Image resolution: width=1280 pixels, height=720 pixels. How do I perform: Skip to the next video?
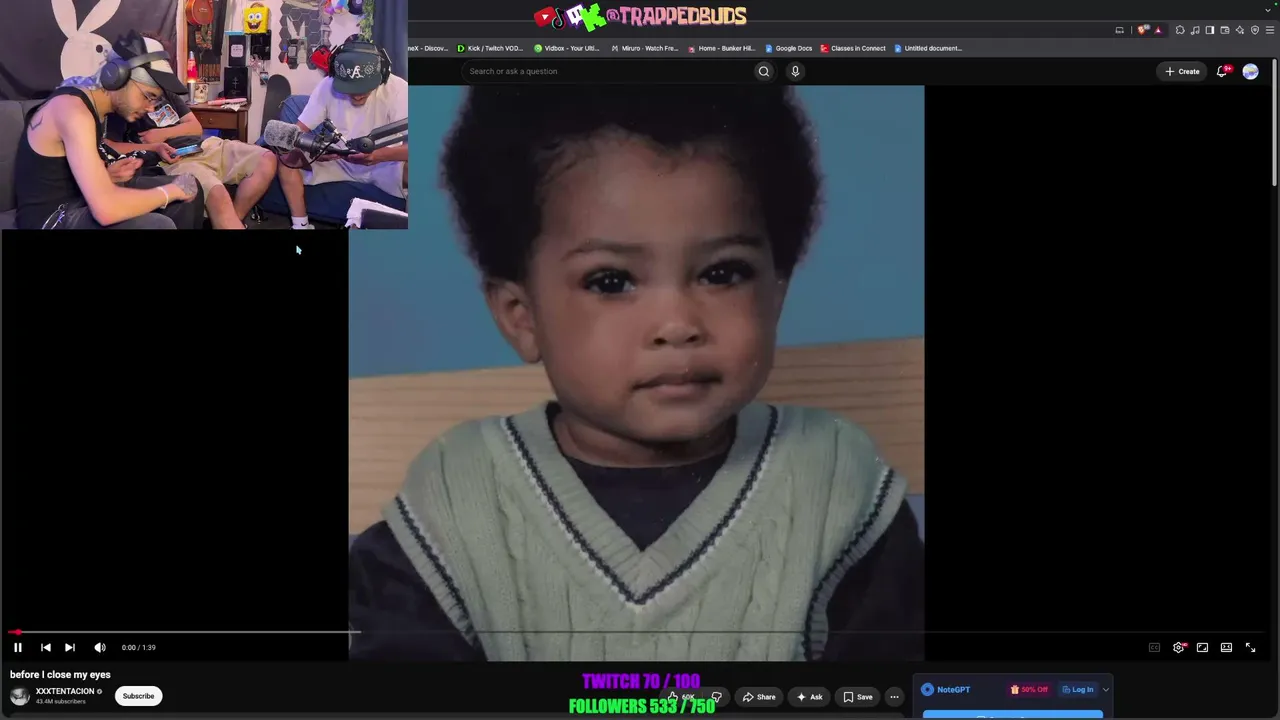coord(70,647)
